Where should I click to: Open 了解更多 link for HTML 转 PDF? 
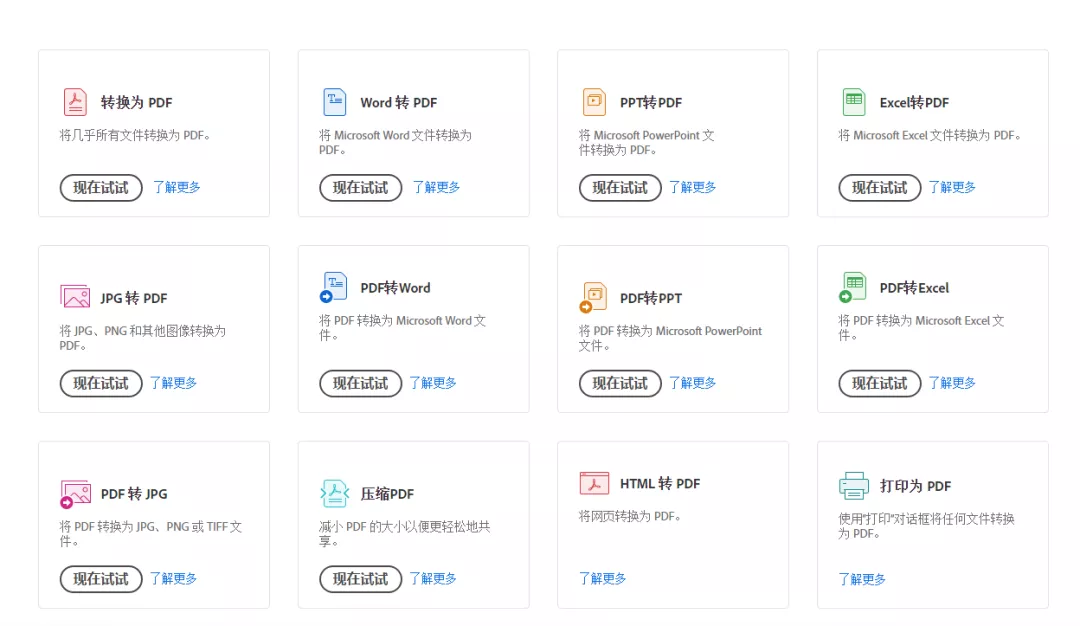602,579
